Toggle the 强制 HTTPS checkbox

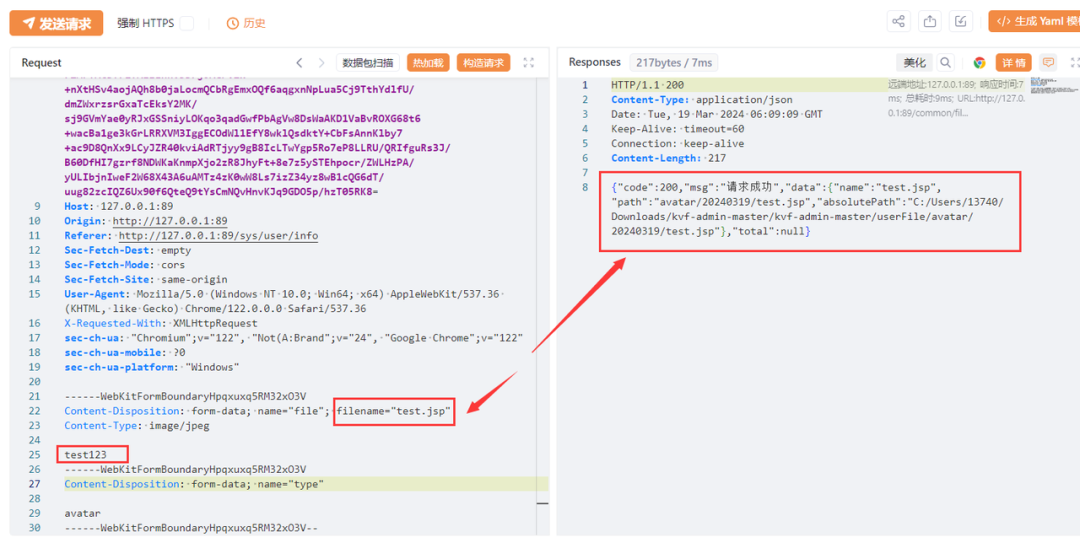[187, 23]
